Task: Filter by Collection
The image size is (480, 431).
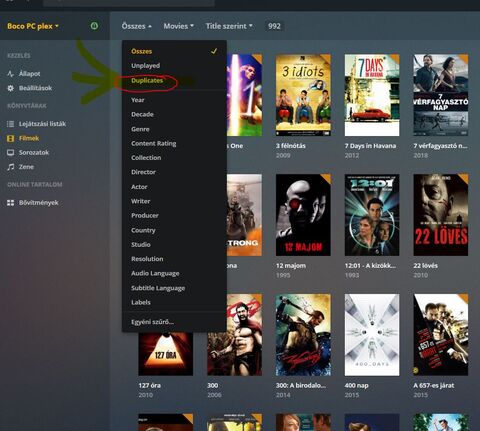Action: point(174,158)
